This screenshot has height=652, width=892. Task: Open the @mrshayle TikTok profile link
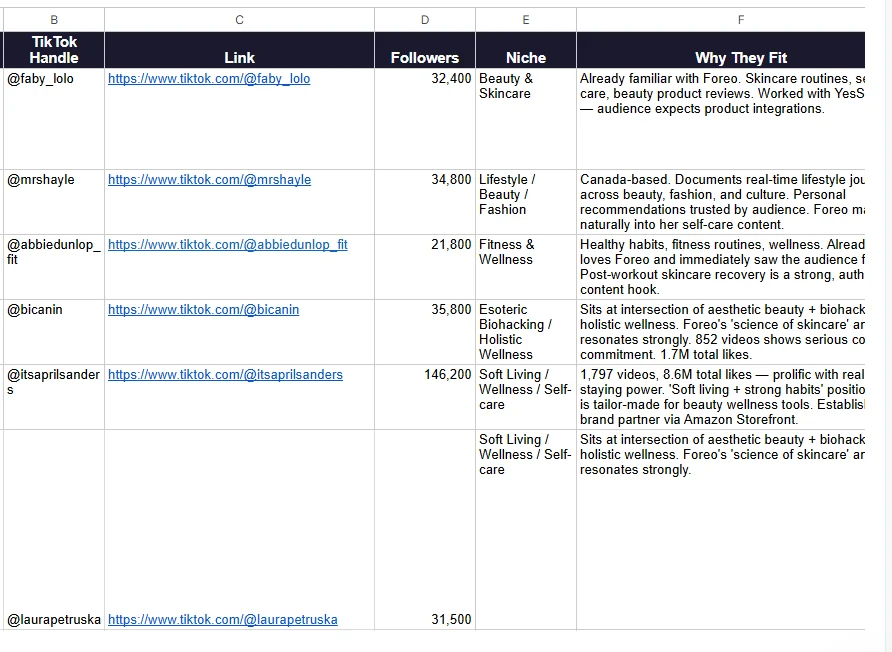(209, 180)
